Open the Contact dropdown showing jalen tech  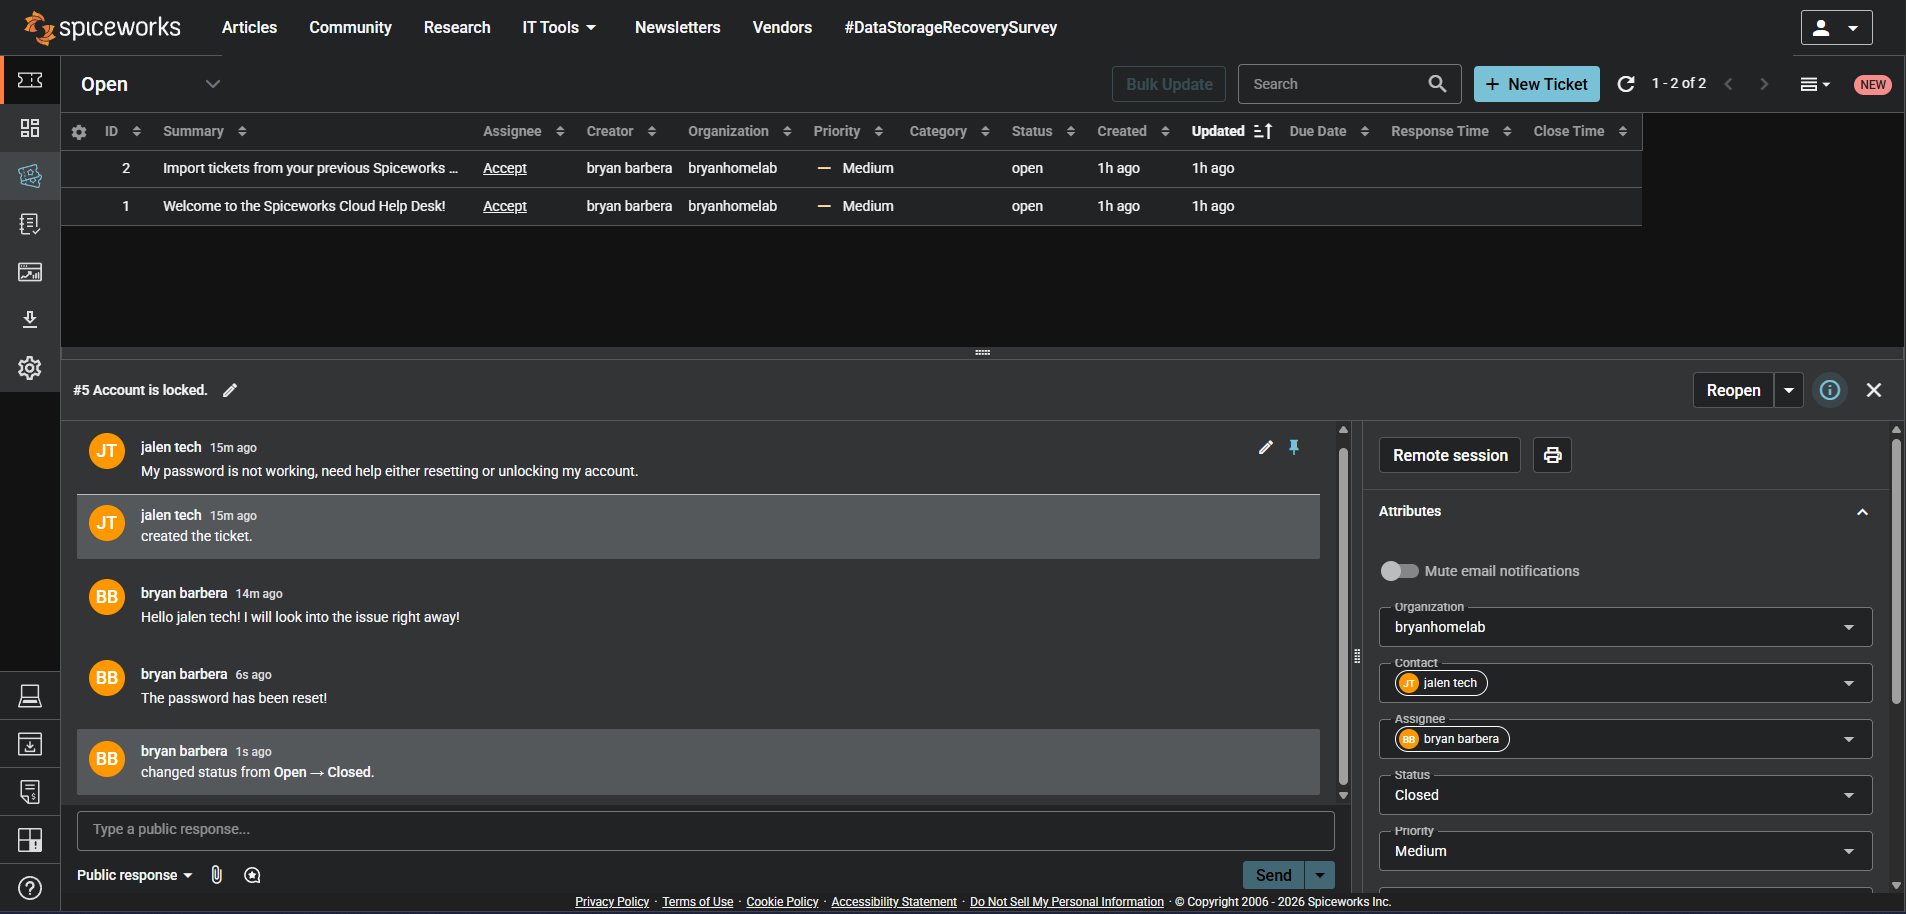tap(1625, 683)
